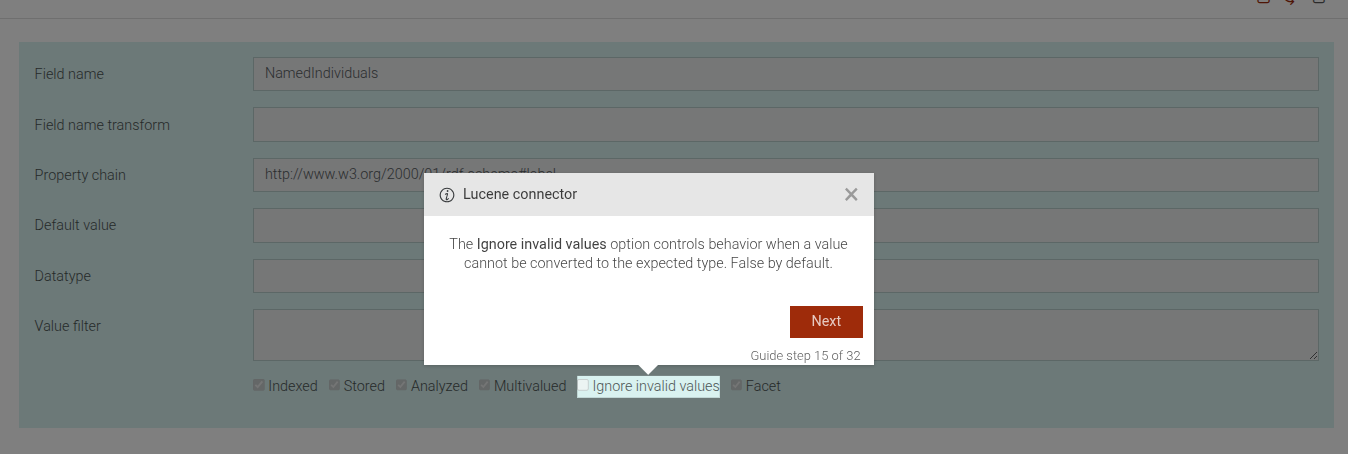This screenshot has height=454, width=1348.
Task: Click the Field name transform input box
Action: pos(785,125)
